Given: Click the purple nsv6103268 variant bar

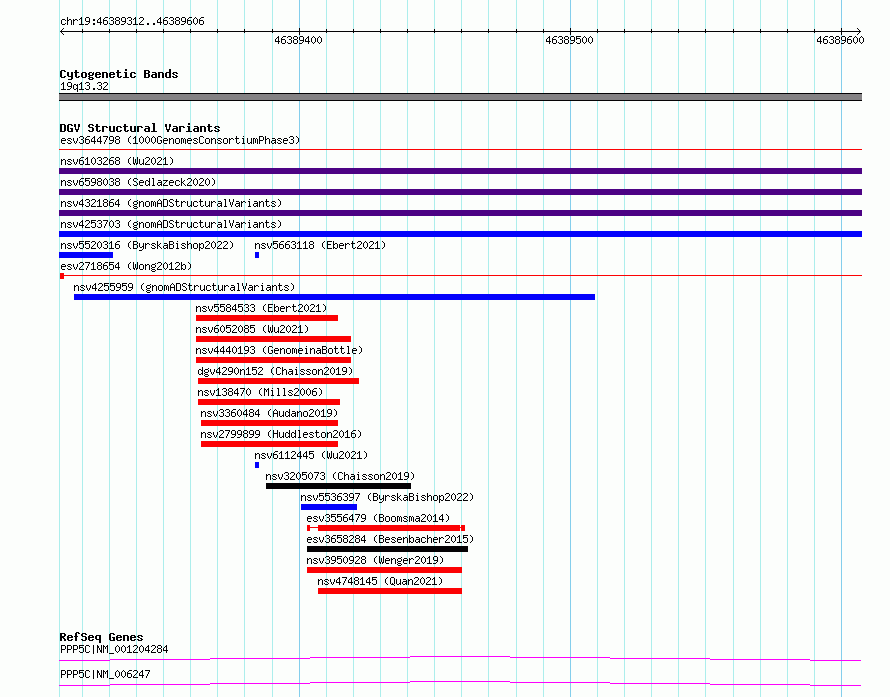Looking at the screenshot, I should (x=460, y=171).
